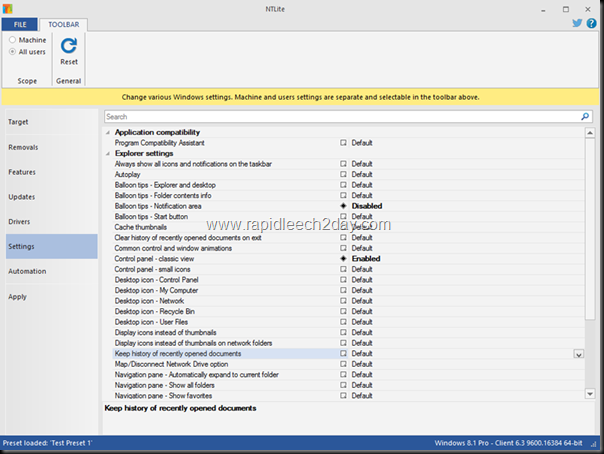The width and height of the screenshot is (604, 454).
Task: Select the Machine scope radio button
Action: click(12, 40)
